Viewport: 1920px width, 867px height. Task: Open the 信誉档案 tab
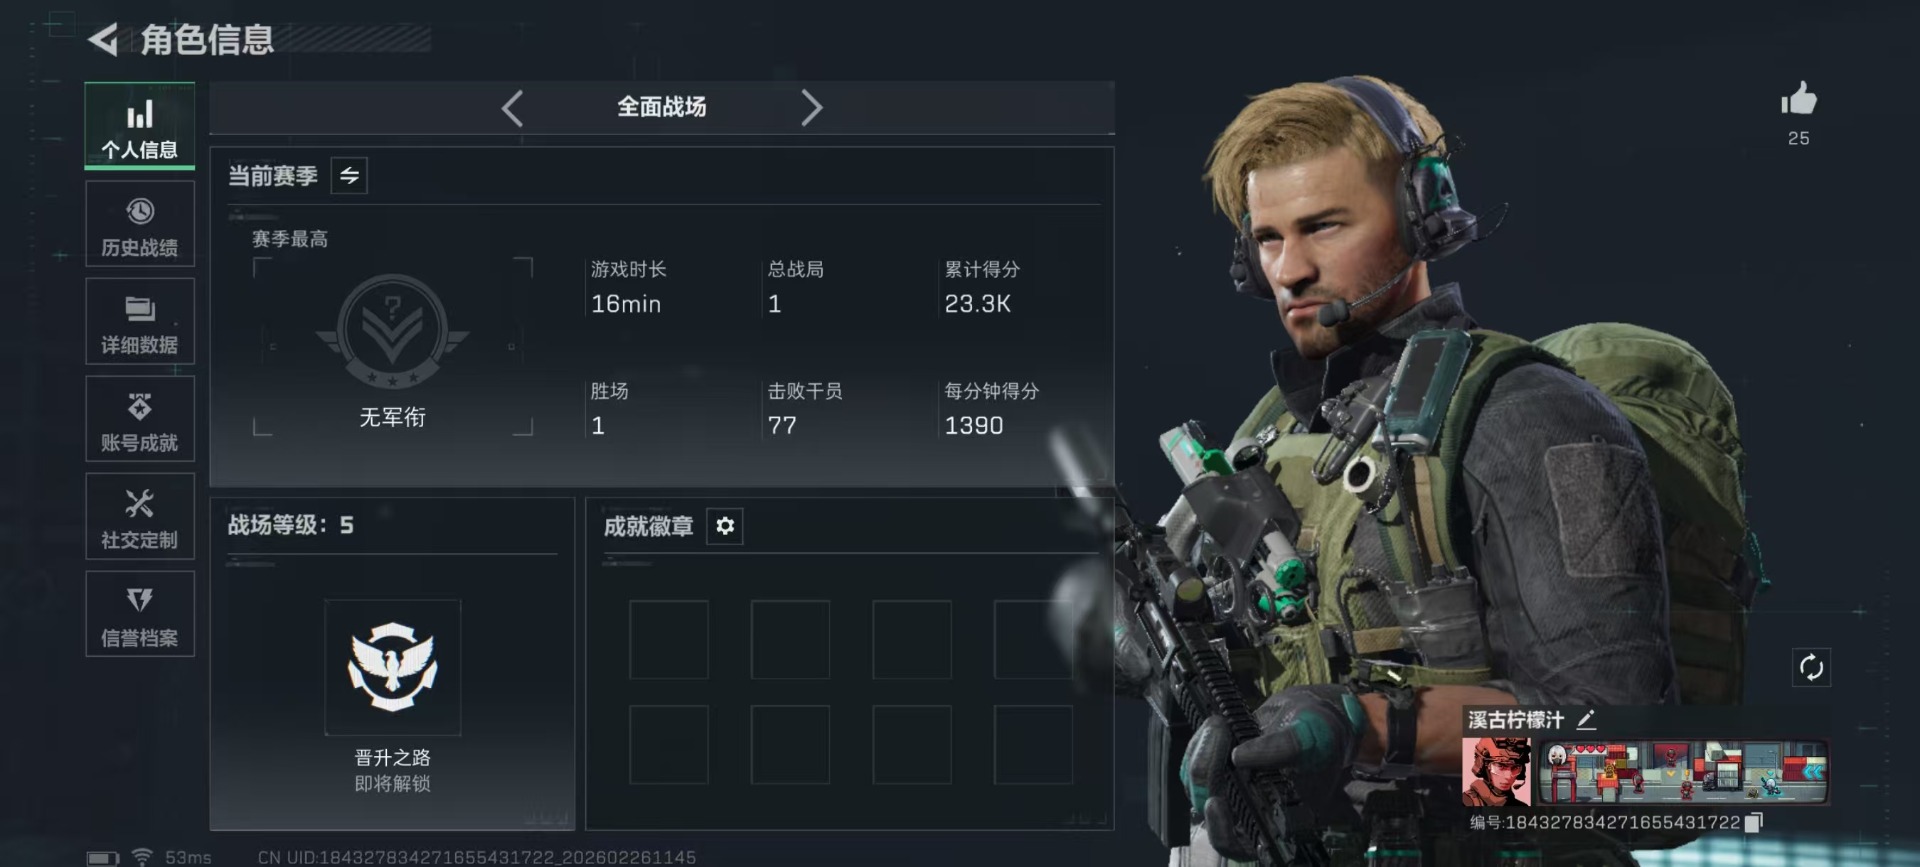tap(140, 614)
